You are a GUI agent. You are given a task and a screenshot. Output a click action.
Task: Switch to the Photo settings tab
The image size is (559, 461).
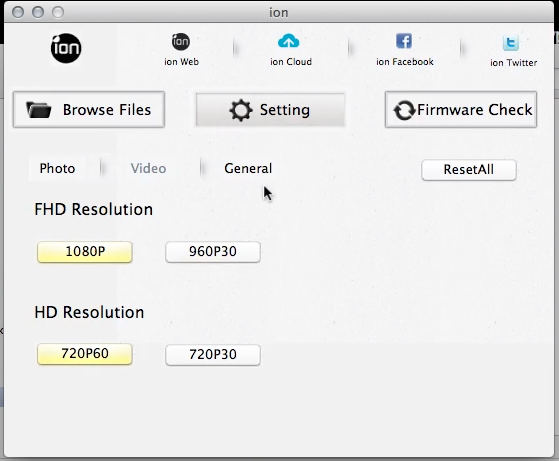tap(57, 168)
